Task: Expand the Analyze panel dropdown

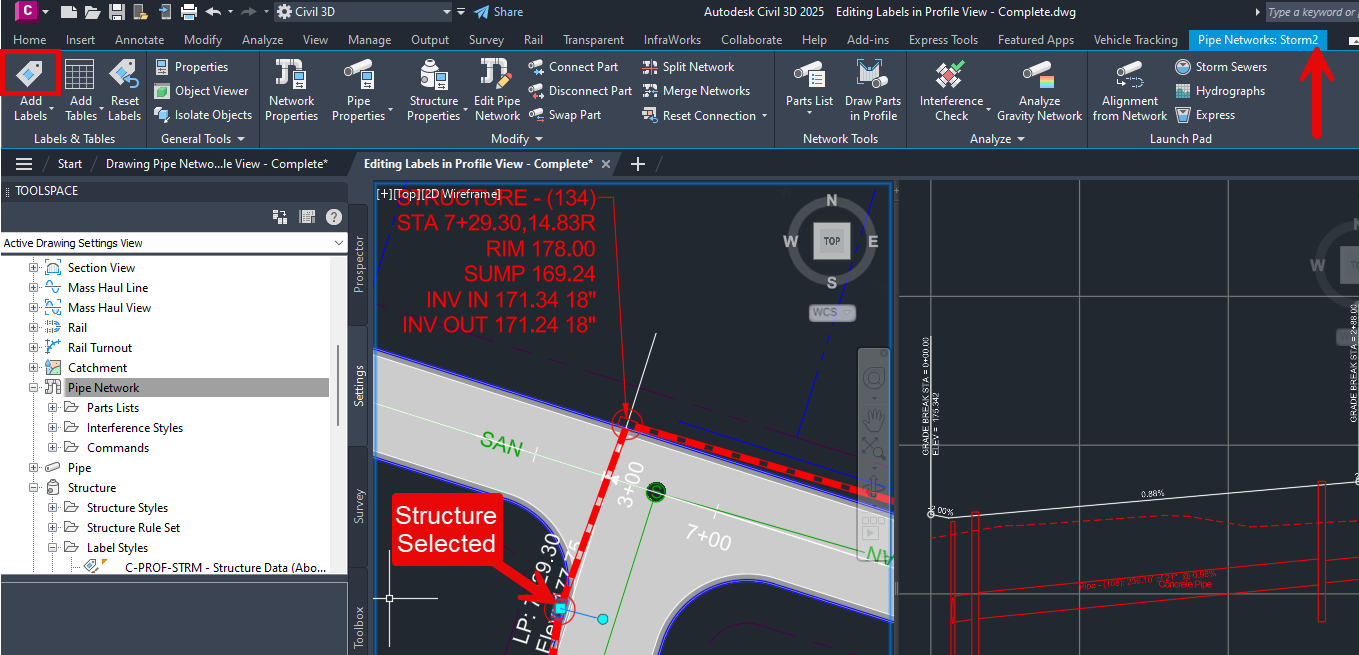Action: (997, 139)
